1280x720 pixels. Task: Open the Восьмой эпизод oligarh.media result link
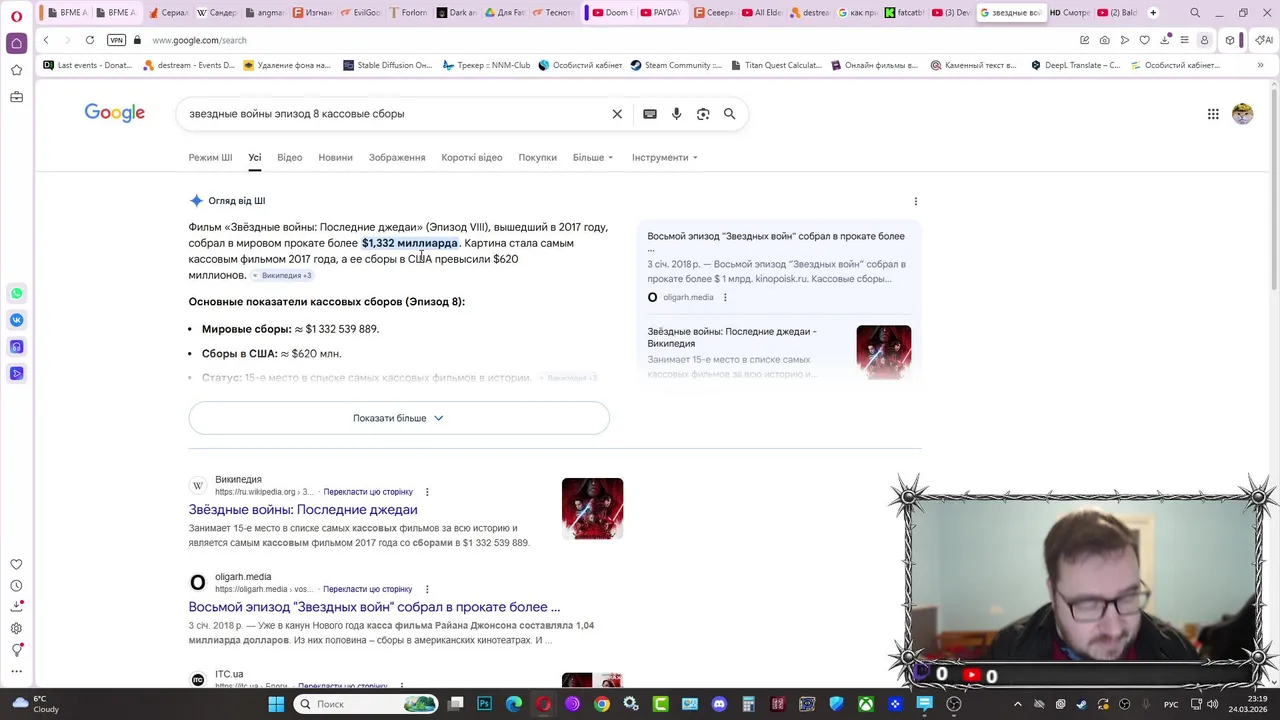point(374,607)
